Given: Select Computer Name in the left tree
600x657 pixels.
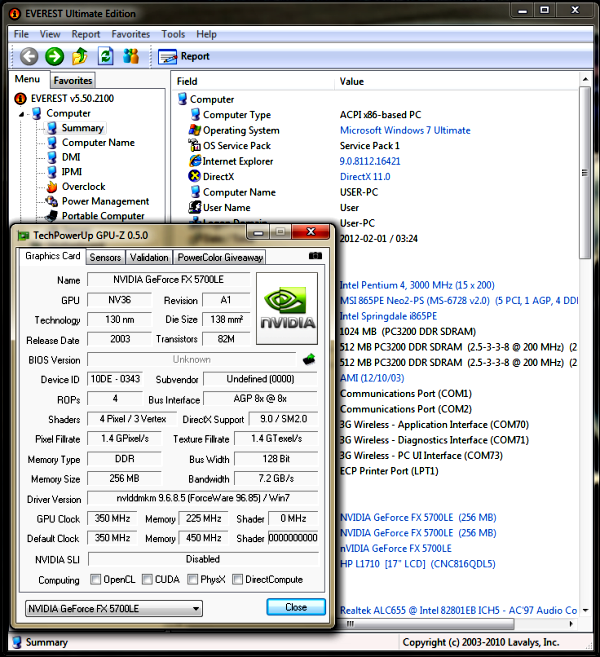Looking at the screenshot, I should [98, 142].
